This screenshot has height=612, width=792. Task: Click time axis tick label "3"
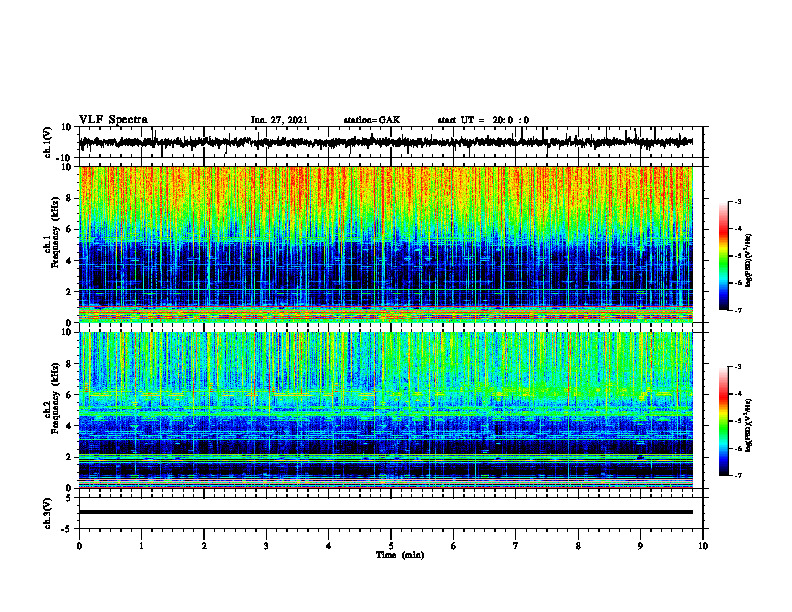tap(266, 546)
